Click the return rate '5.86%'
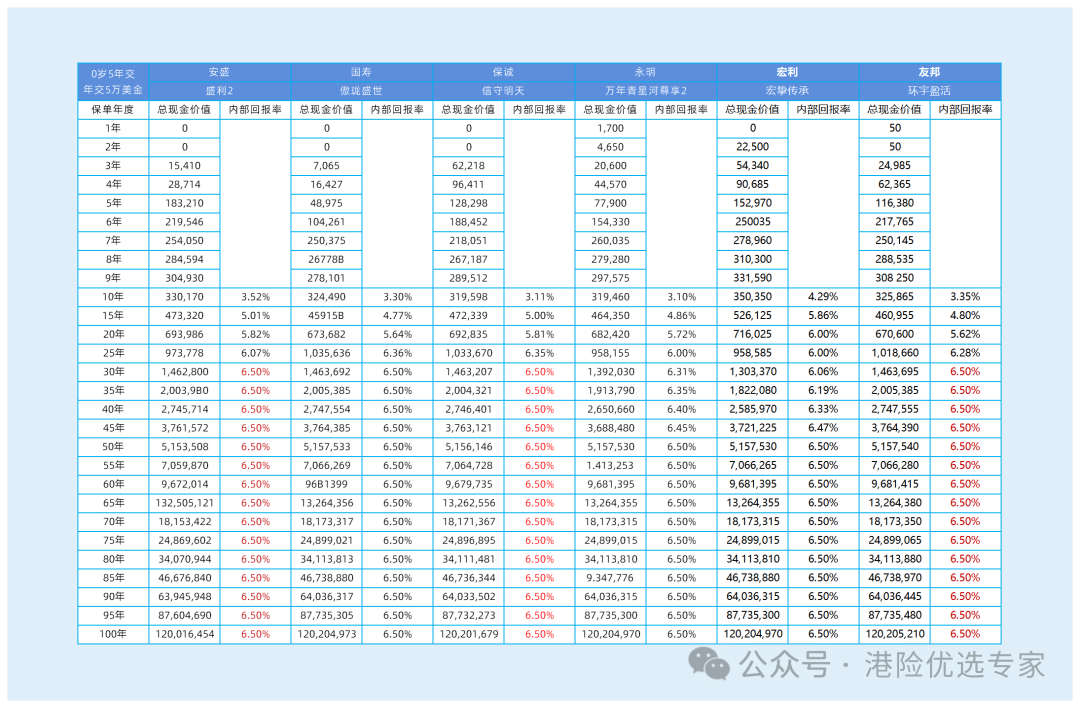Viewport: 1080px width, 708px height. [x=823, y=315]
